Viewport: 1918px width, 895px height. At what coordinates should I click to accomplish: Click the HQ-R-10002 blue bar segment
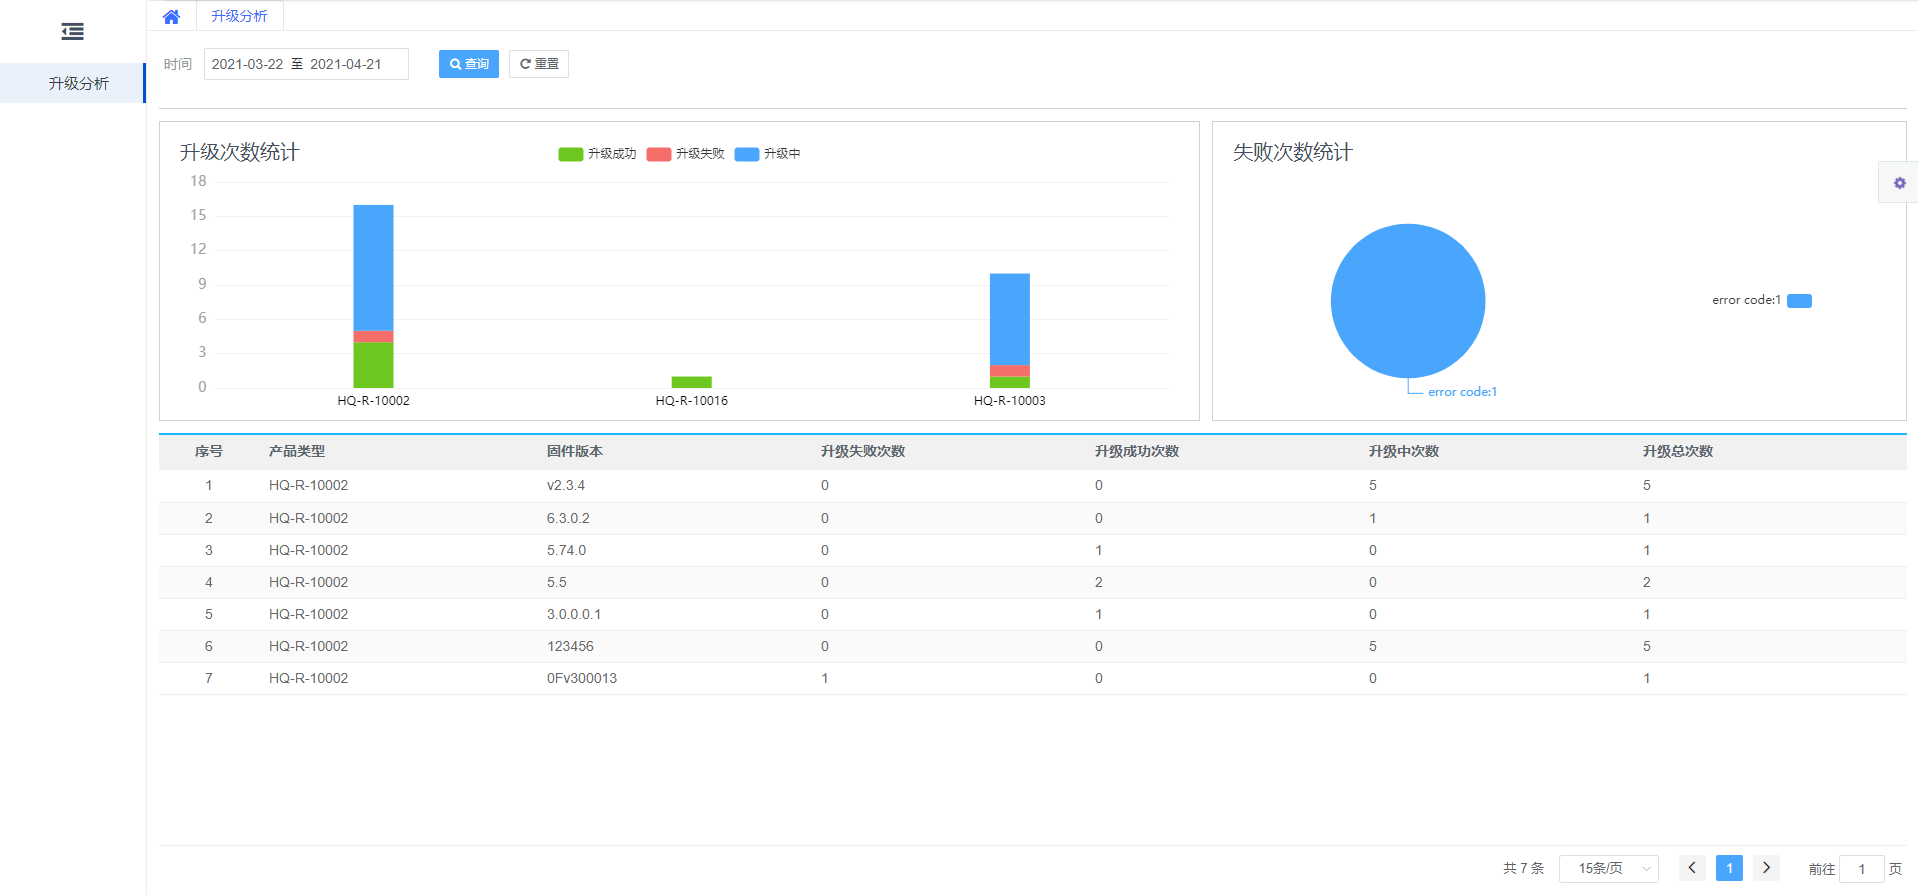click(373, 267)
